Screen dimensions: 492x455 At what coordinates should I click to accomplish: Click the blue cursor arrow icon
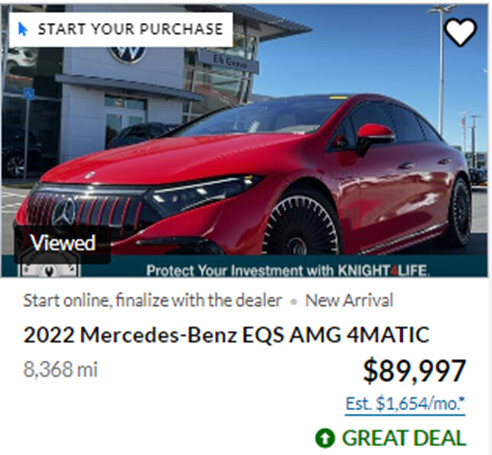click(x=23, y=29)
